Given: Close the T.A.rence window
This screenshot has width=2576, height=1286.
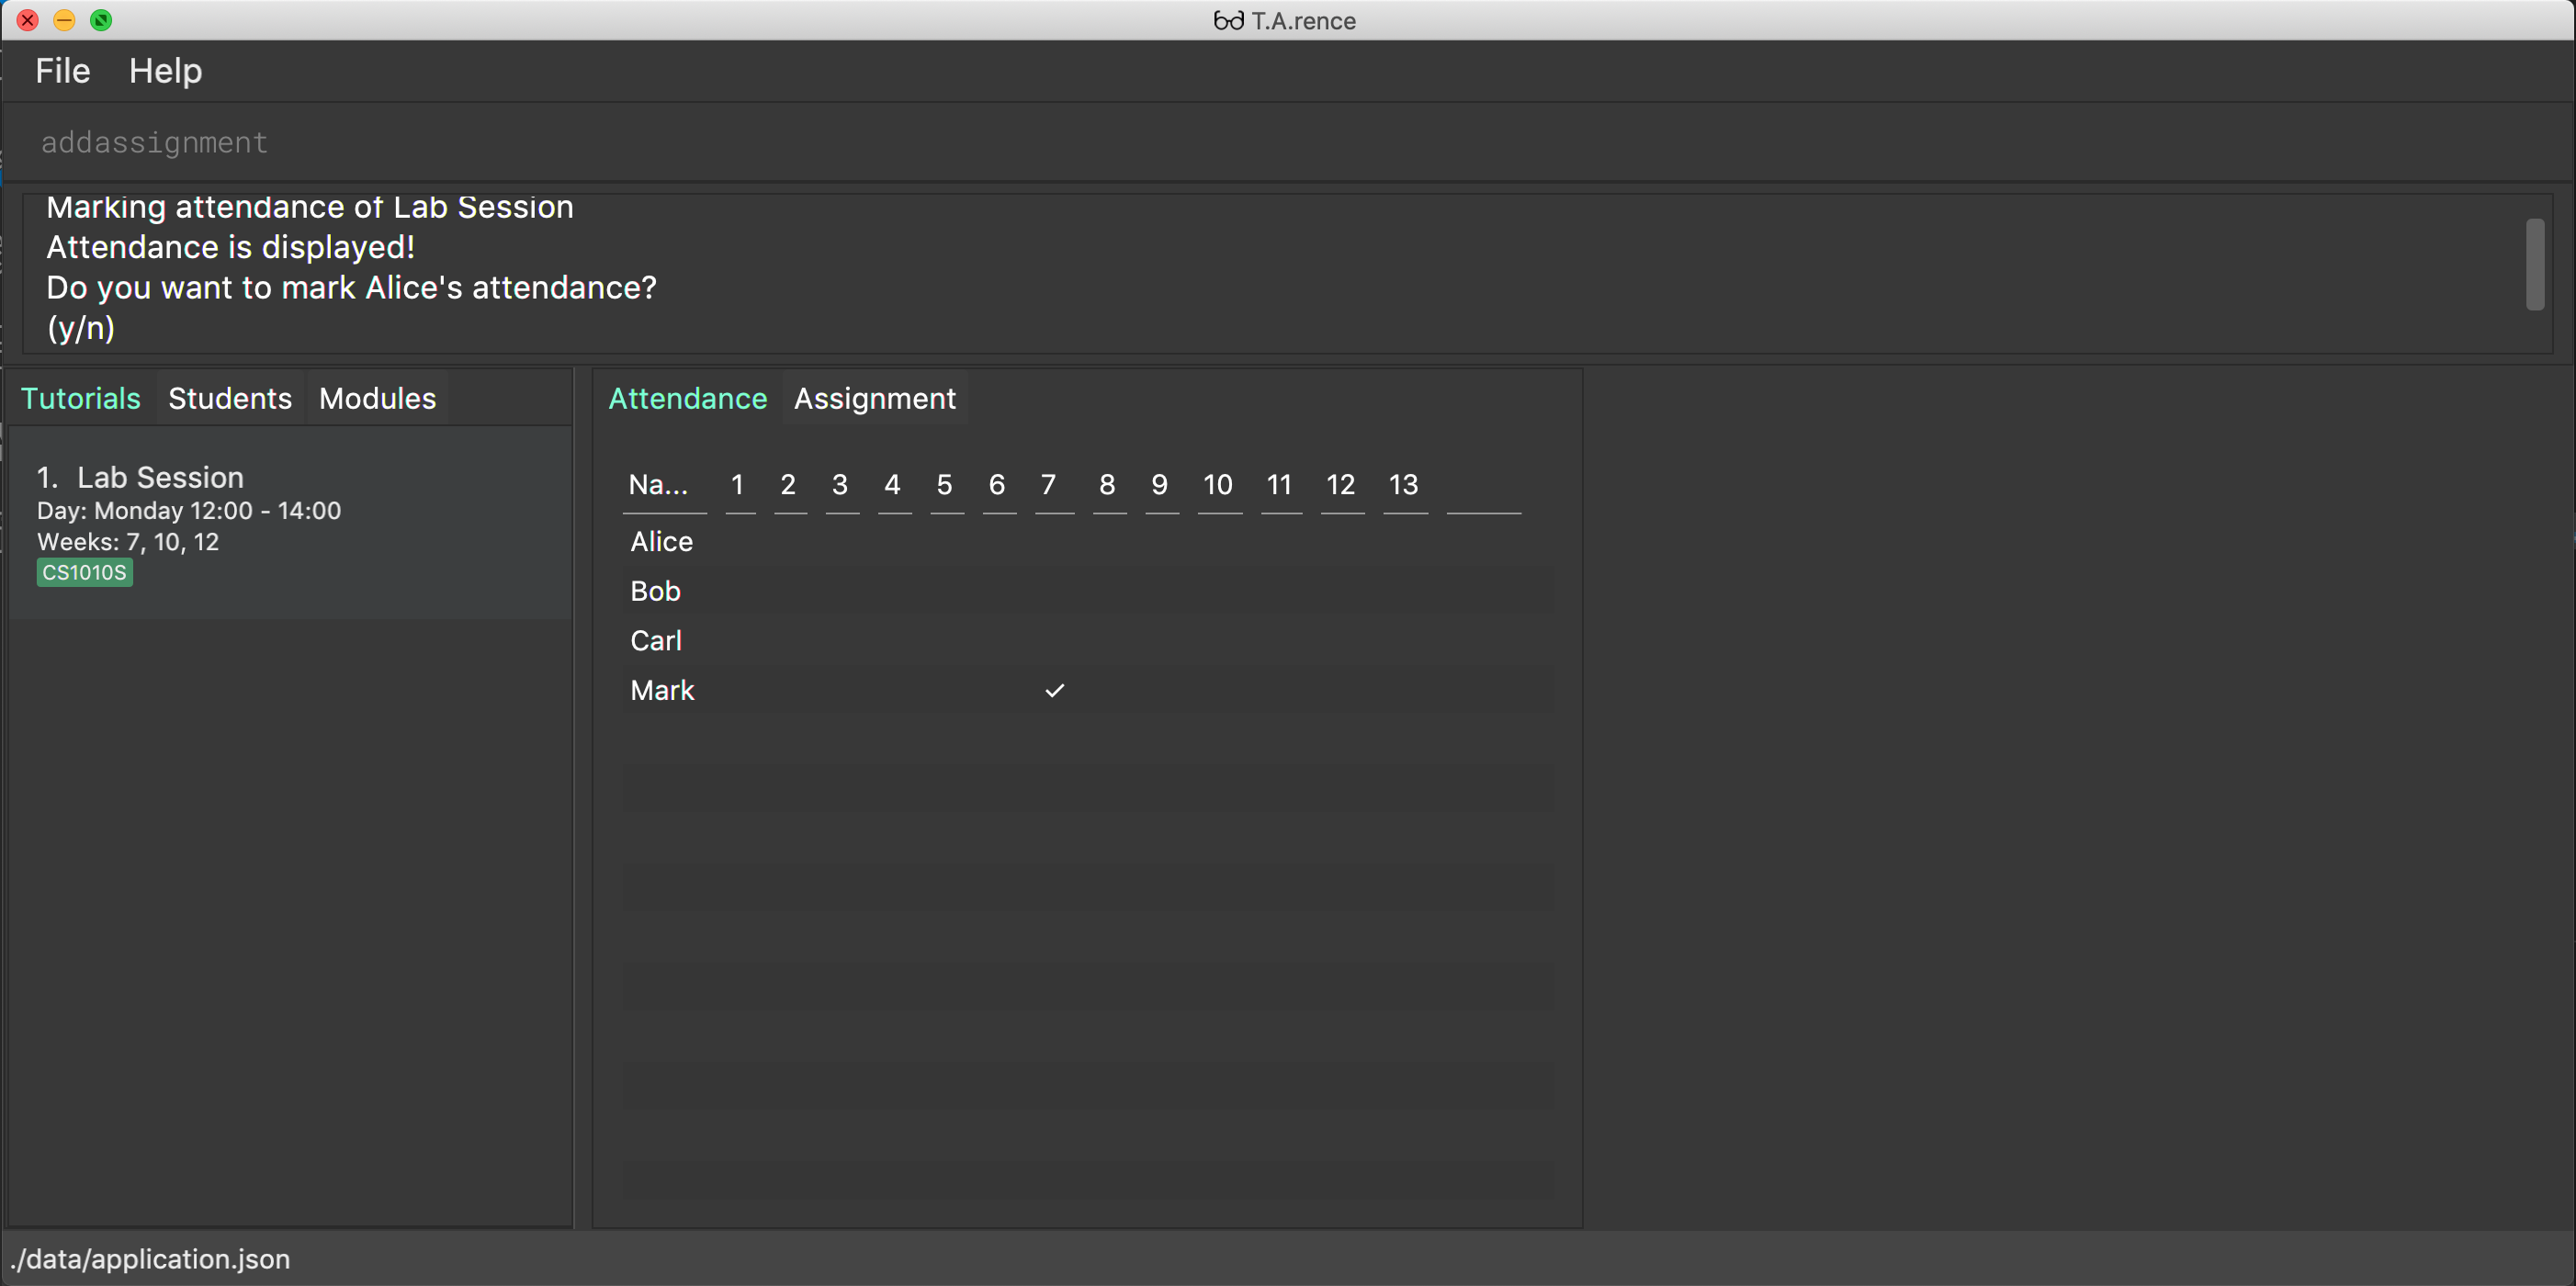Looking at the screenshot, I should coord(28,20).
